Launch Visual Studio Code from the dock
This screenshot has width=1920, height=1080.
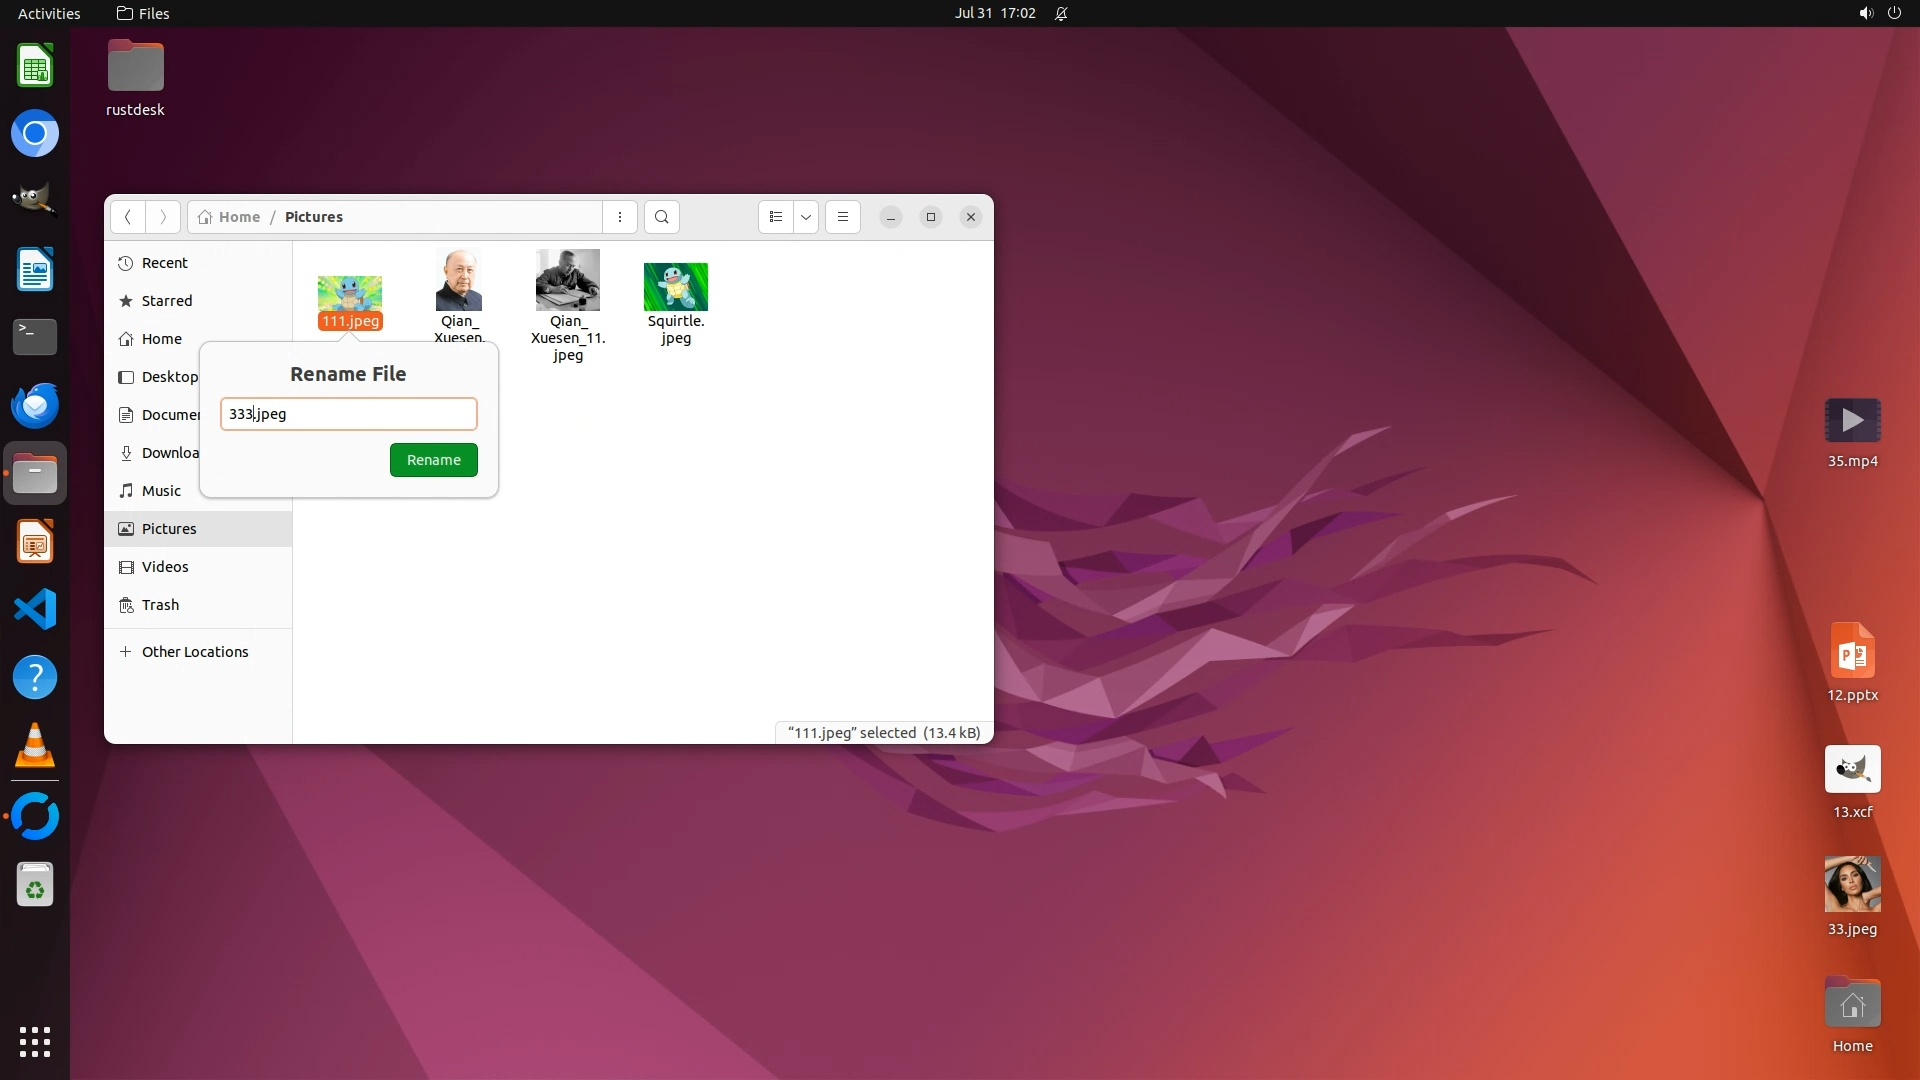[35, 609]
